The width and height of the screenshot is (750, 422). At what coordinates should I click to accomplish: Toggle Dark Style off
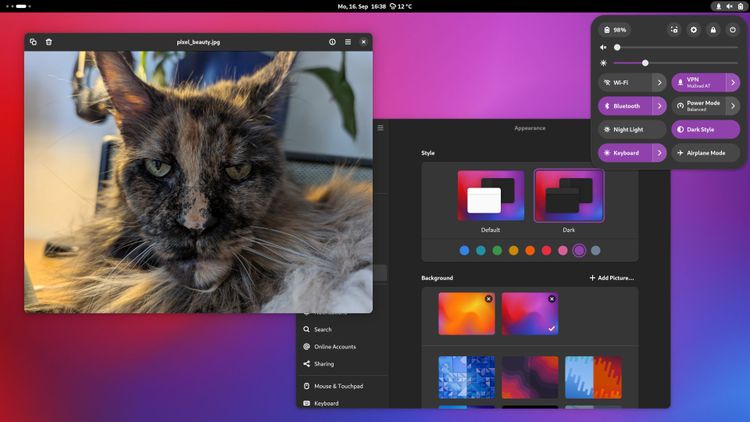tap(706, 129)
